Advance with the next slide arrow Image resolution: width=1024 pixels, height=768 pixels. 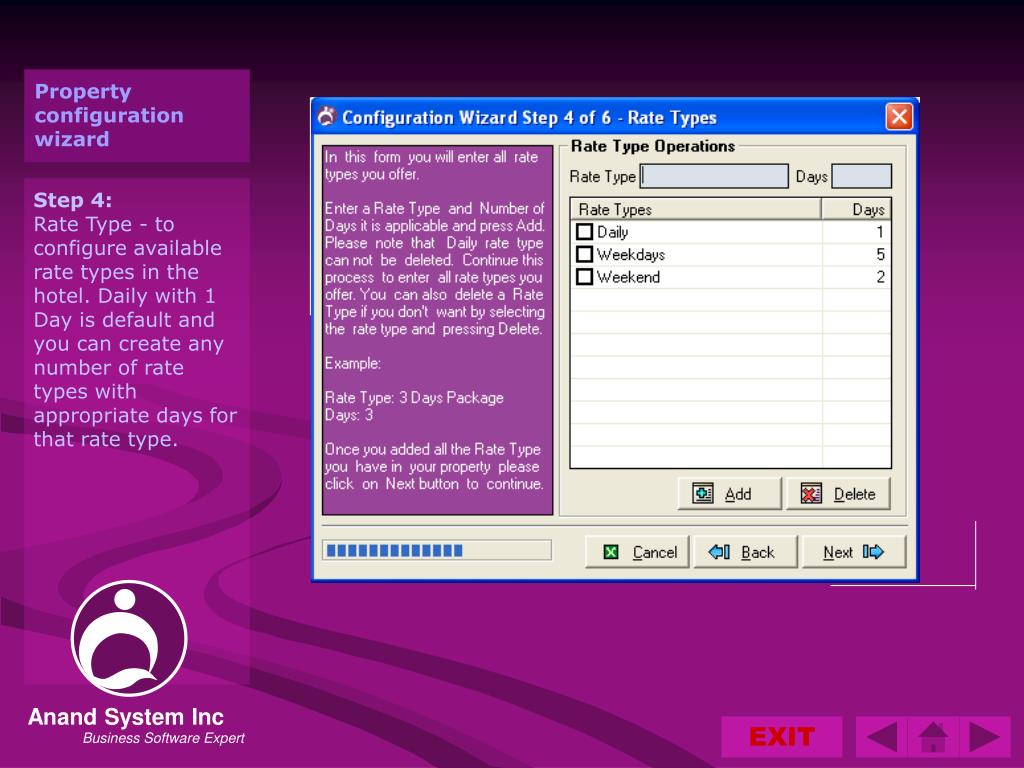985,737
